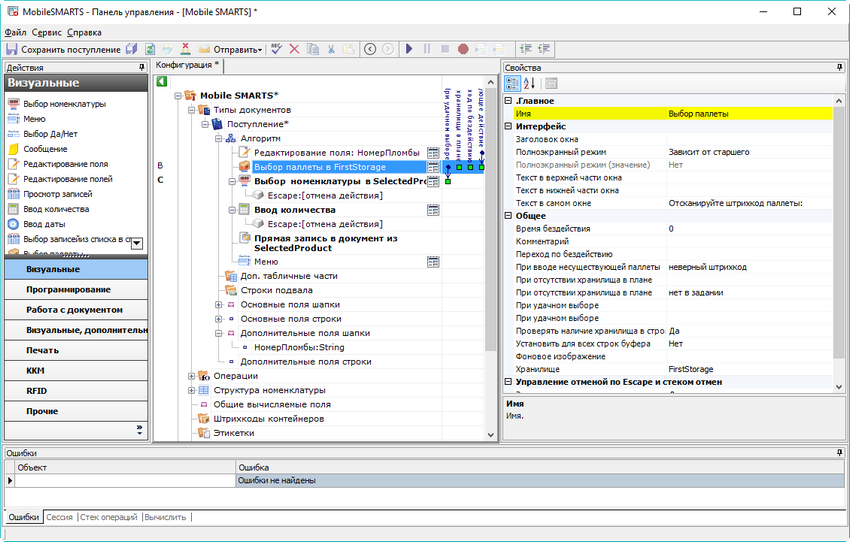Switch to the Сессия bottom tab
The height and width of the screenshot is (542, 850).
[59, 517]
